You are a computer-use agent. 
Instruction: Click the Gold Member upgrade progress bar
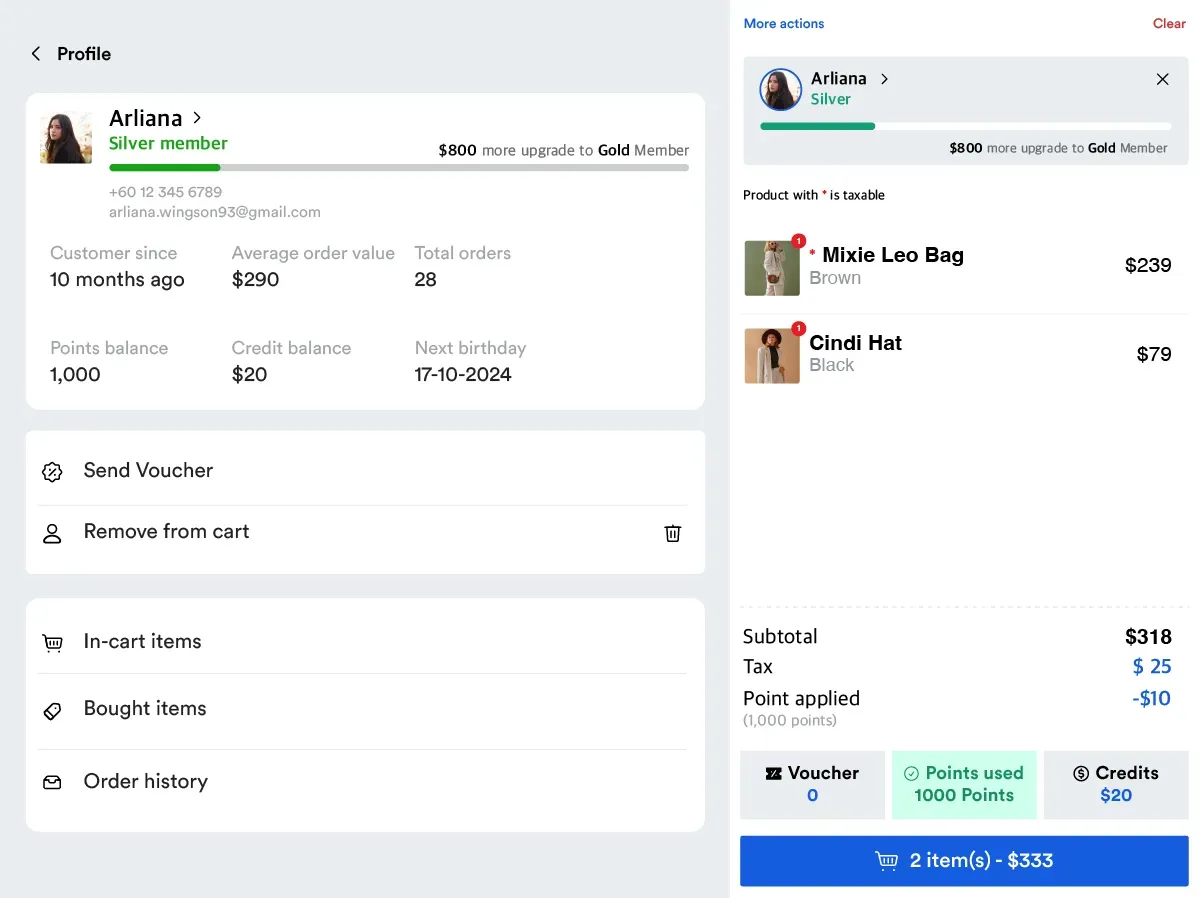click(399, 168)
